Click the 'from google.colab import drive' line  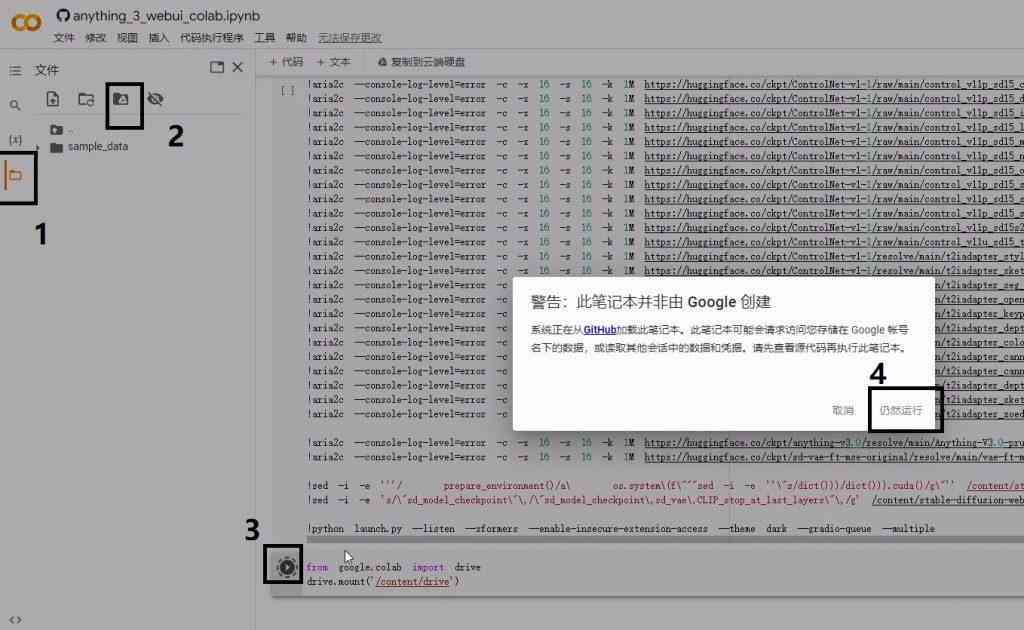coord(393,567)
